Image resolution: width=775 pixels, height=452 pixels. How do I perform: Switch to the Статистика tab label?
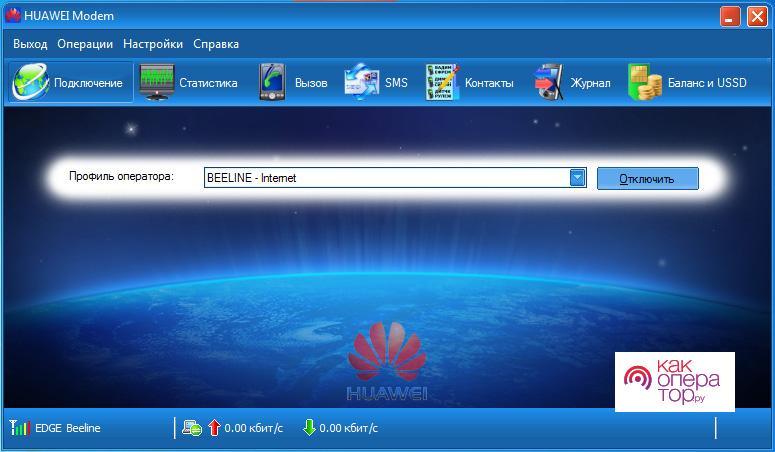[208, 83]
